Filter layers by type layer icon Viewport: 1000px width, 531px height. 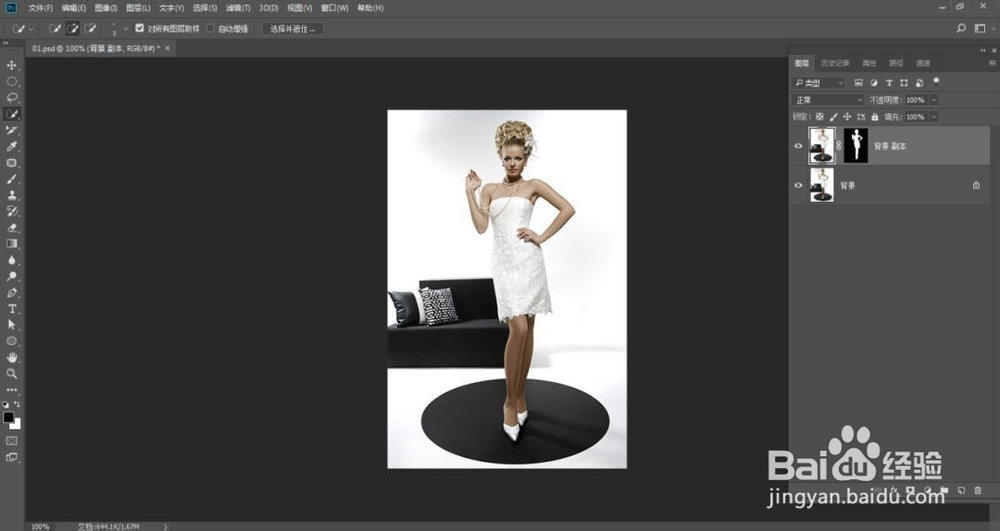pos(889,83)
